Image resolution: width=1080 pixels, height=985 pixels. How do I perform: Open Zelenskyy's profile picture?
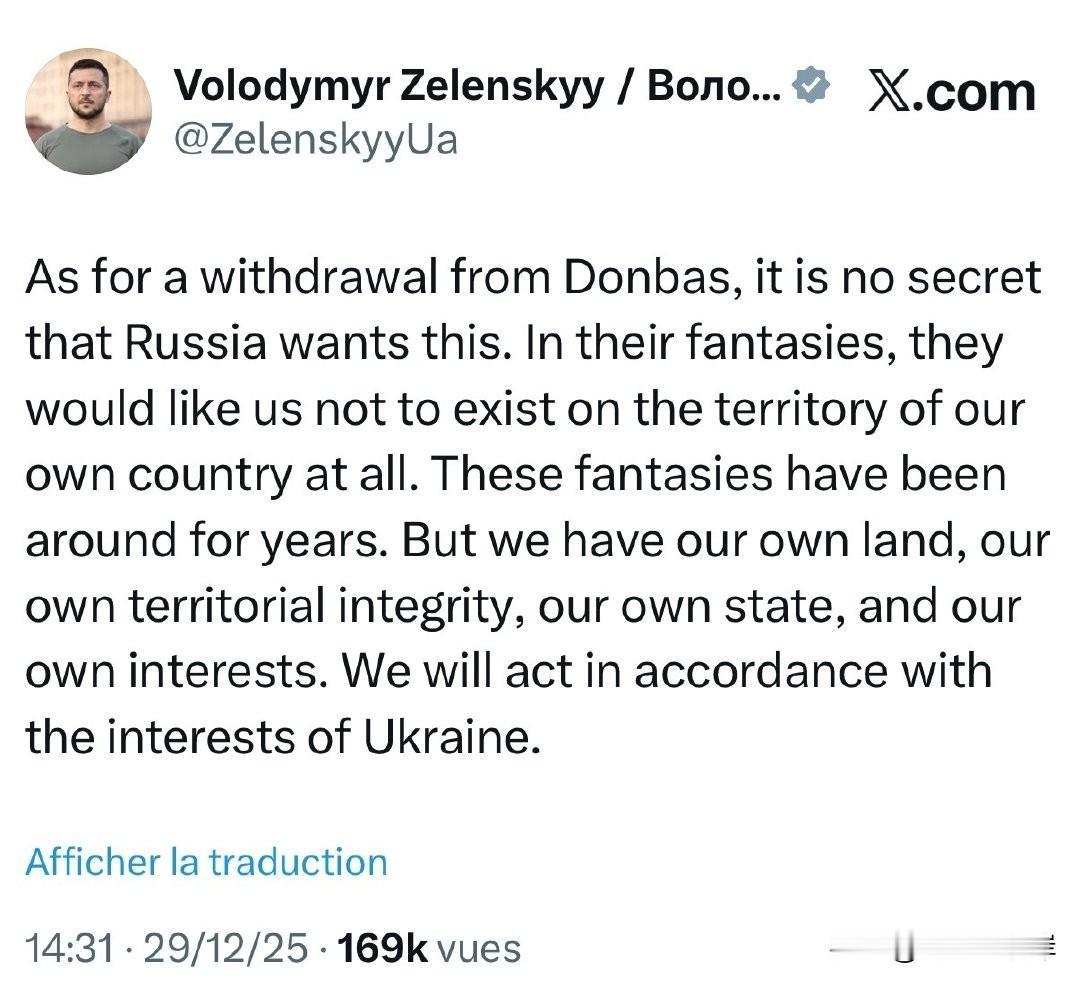(88, 110)
